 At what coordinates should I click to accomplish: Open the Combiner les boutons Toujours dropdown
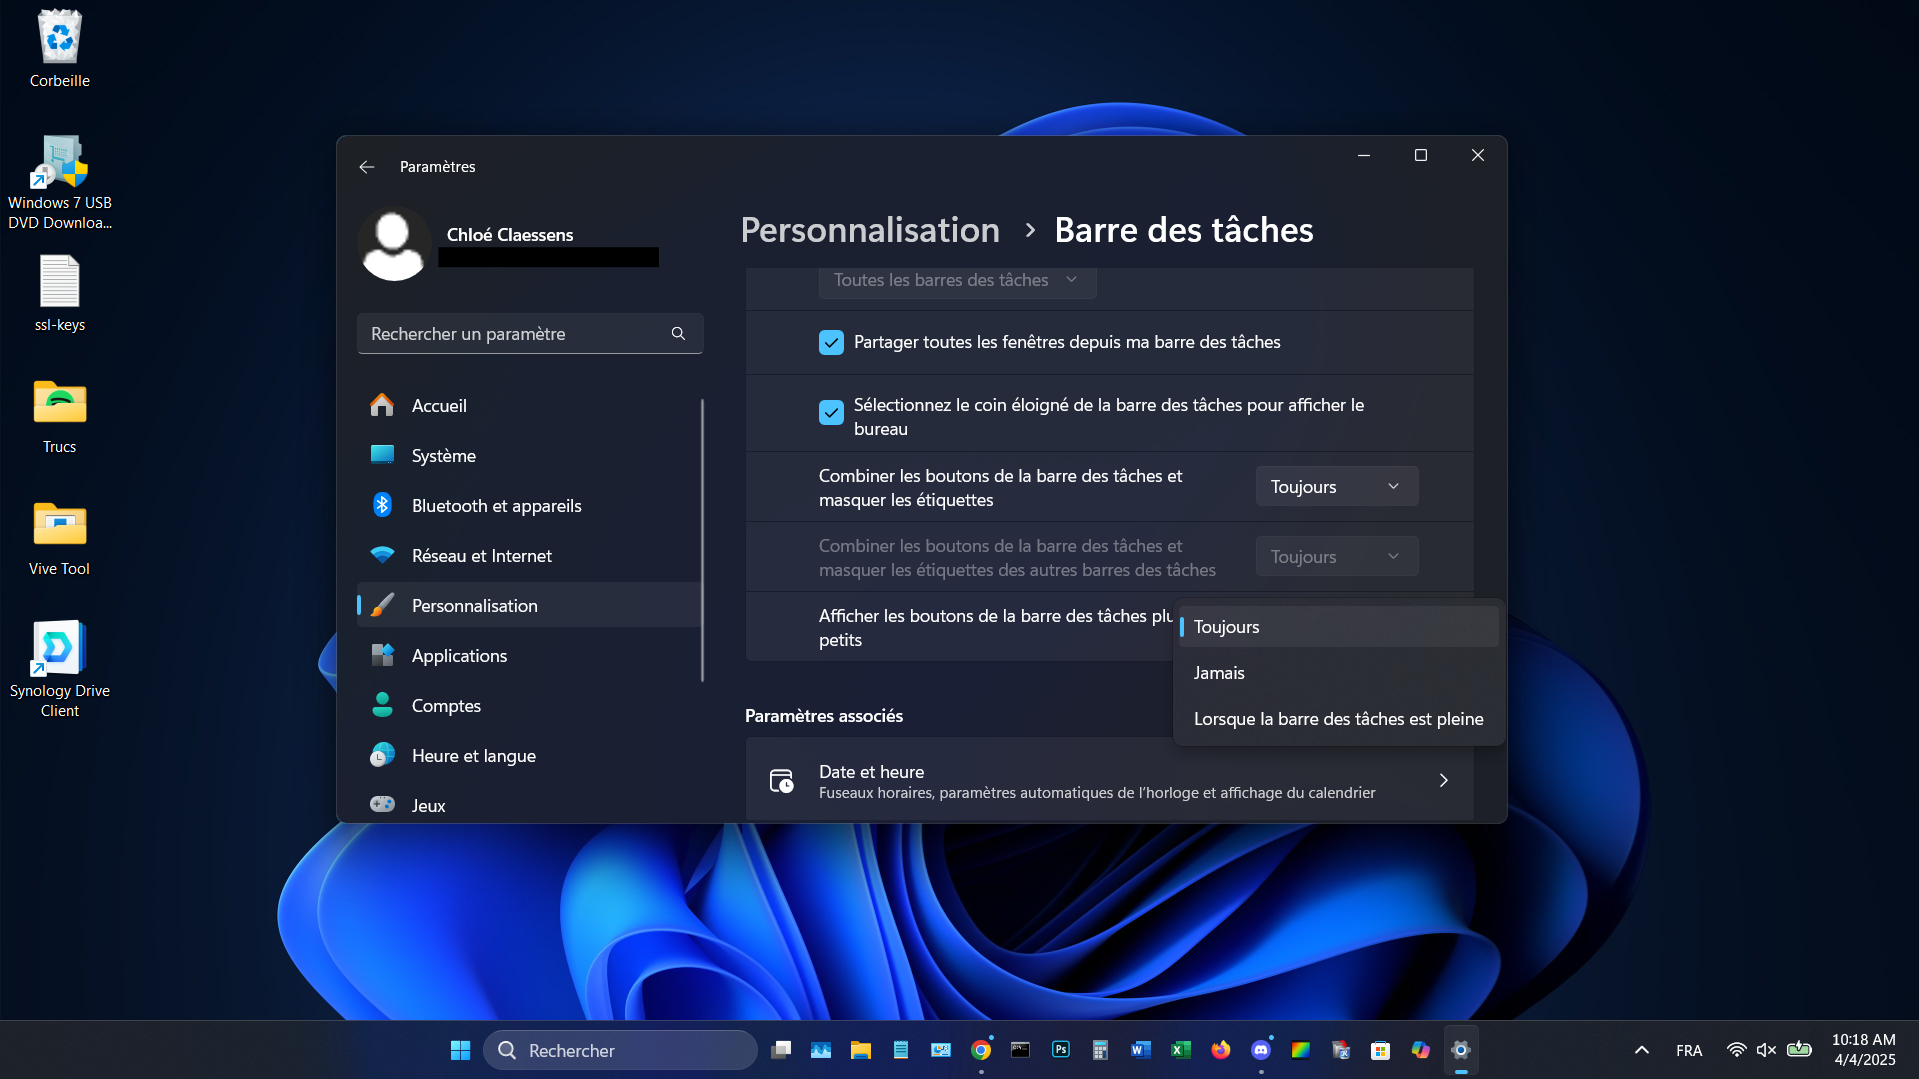click(1337, 486)
